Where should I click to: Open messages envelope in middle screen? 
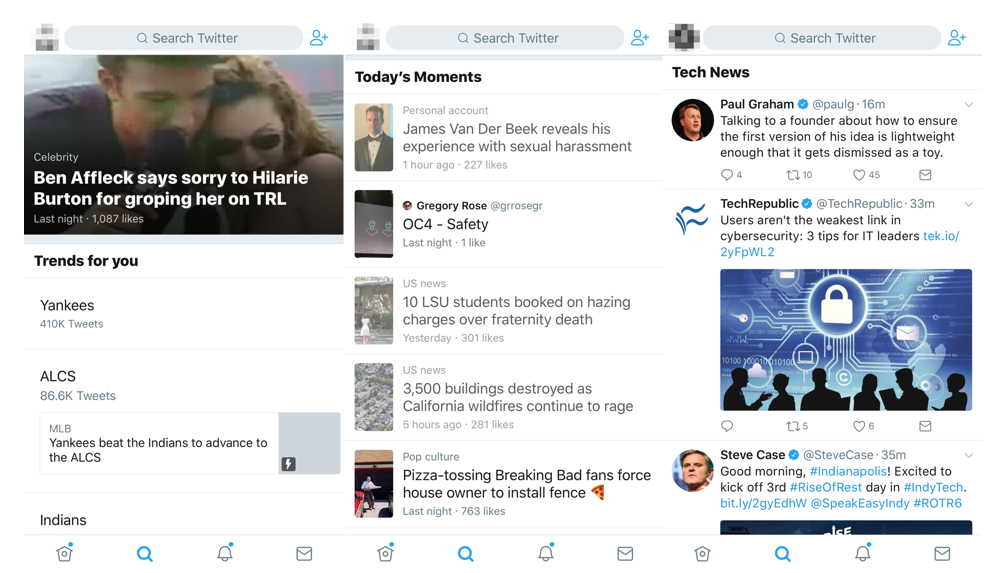pyautogui.click(x=626, y=553)
